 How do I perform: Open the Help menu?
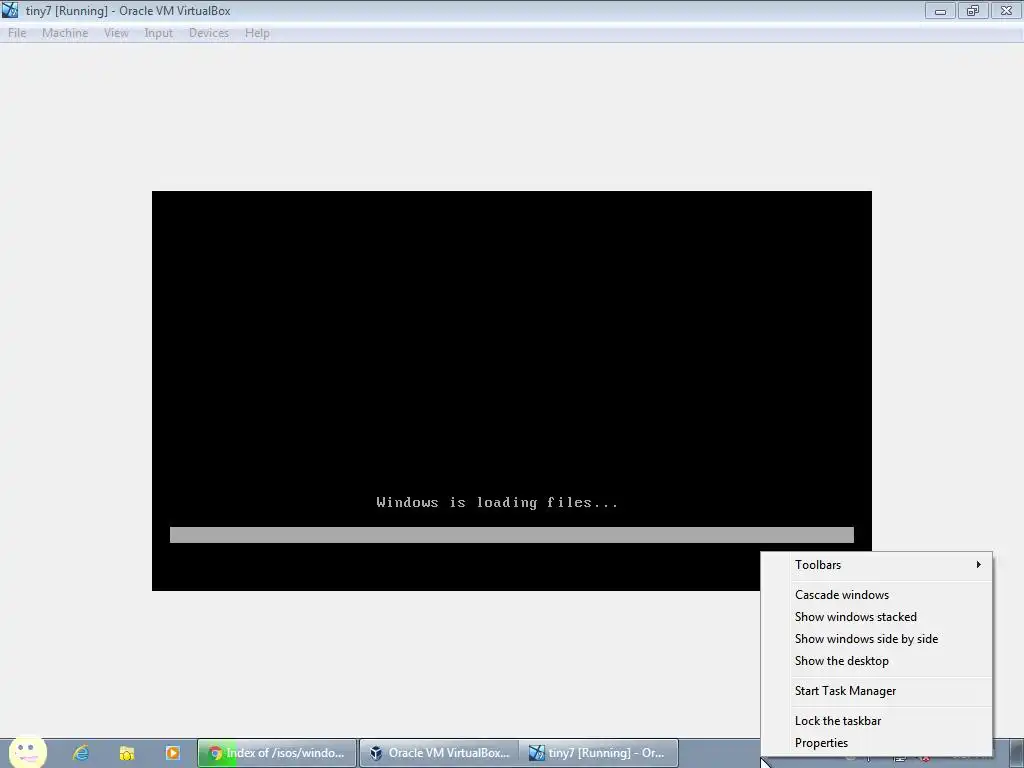tap(257, 33)
